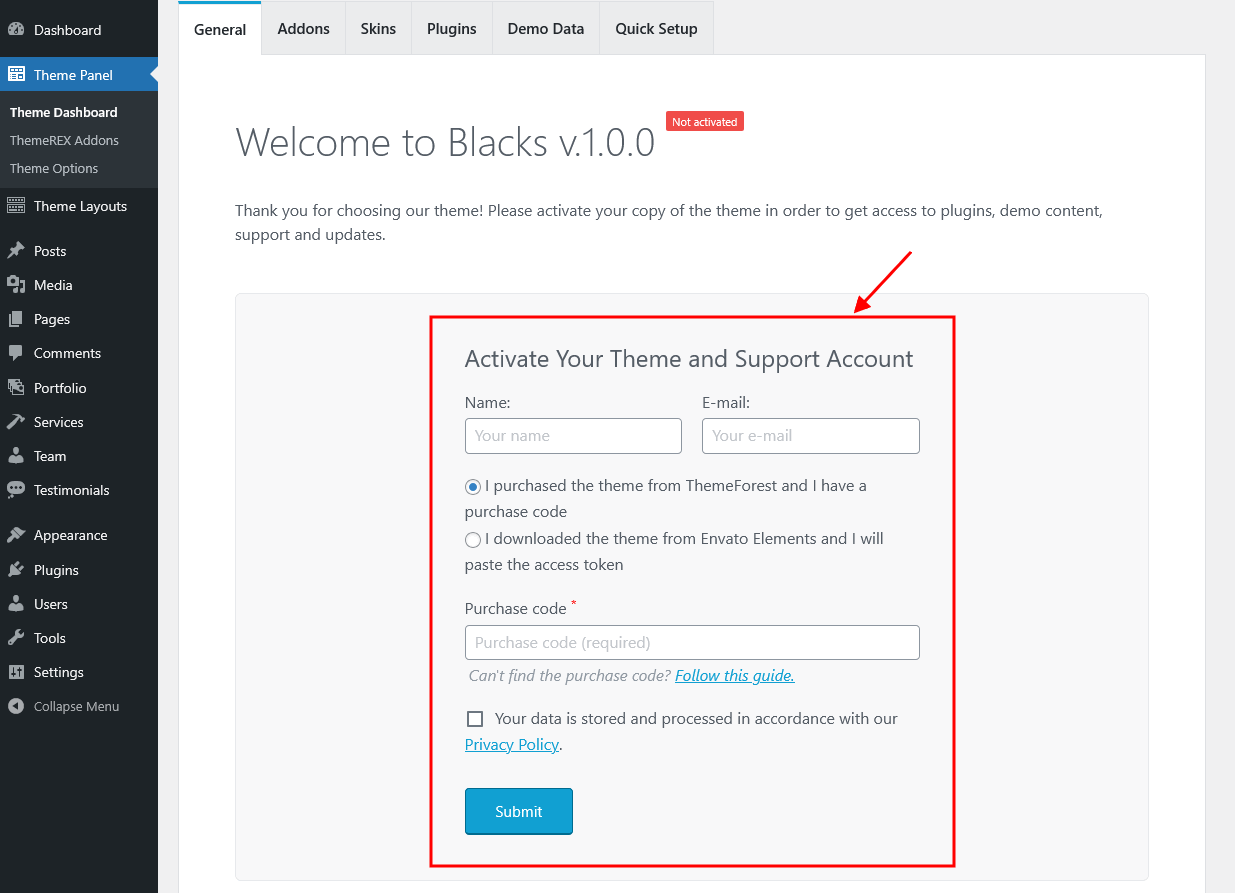Open Theme Options submenu item

(x=54, y=168)
